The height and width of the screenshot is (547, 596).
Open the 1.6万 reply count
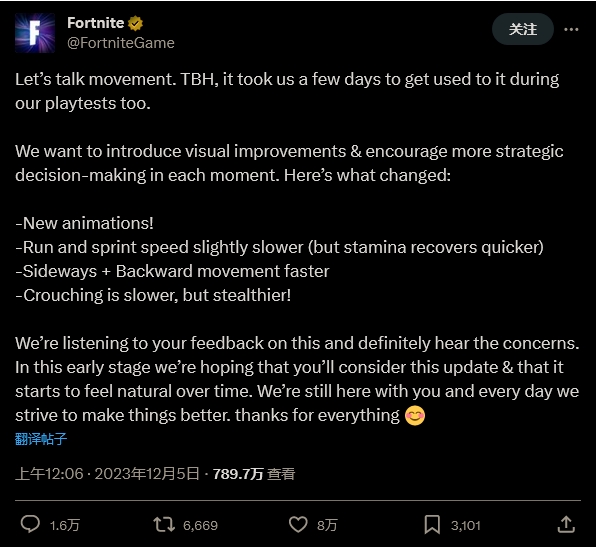65,525
